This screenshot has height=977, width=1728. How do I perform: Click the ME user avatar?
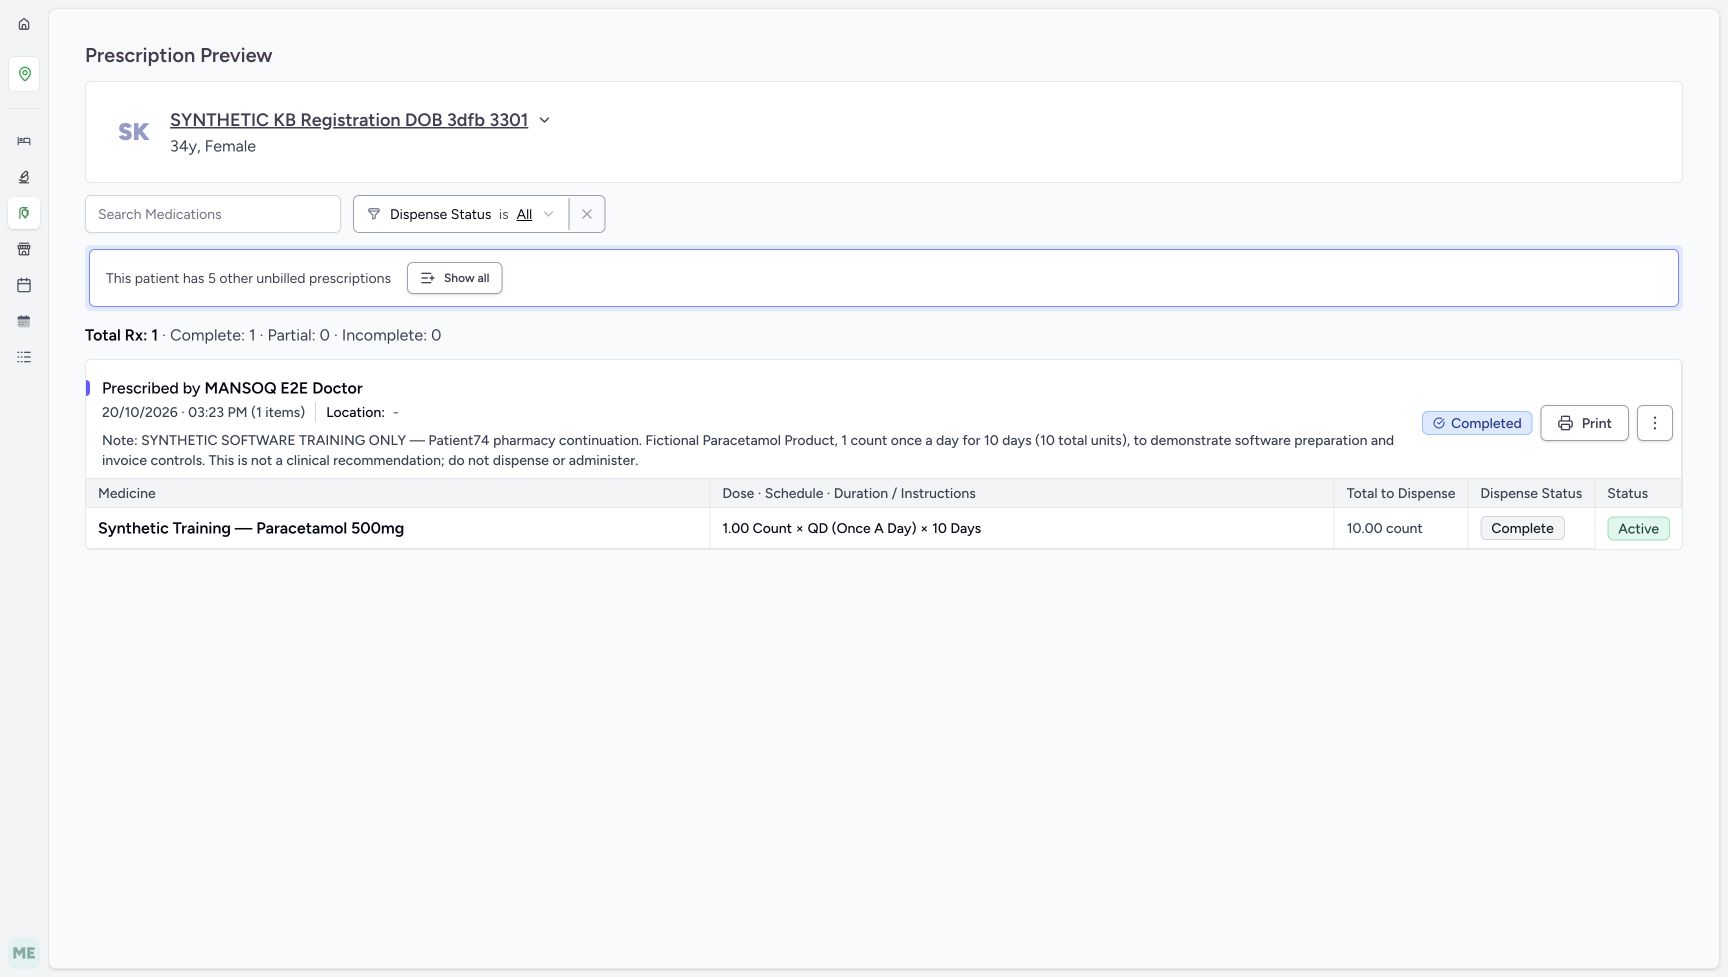(24, 953)
